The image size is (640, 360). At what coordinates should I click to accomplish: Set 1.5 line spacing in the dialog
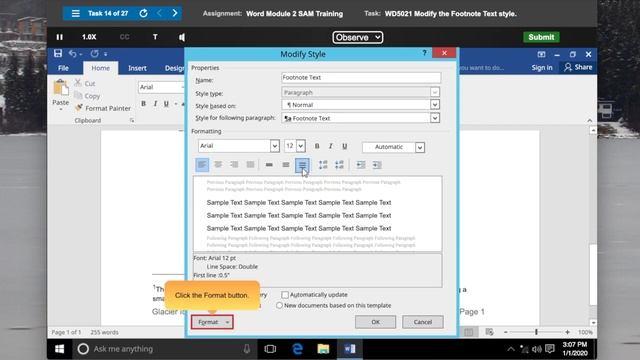286,165
